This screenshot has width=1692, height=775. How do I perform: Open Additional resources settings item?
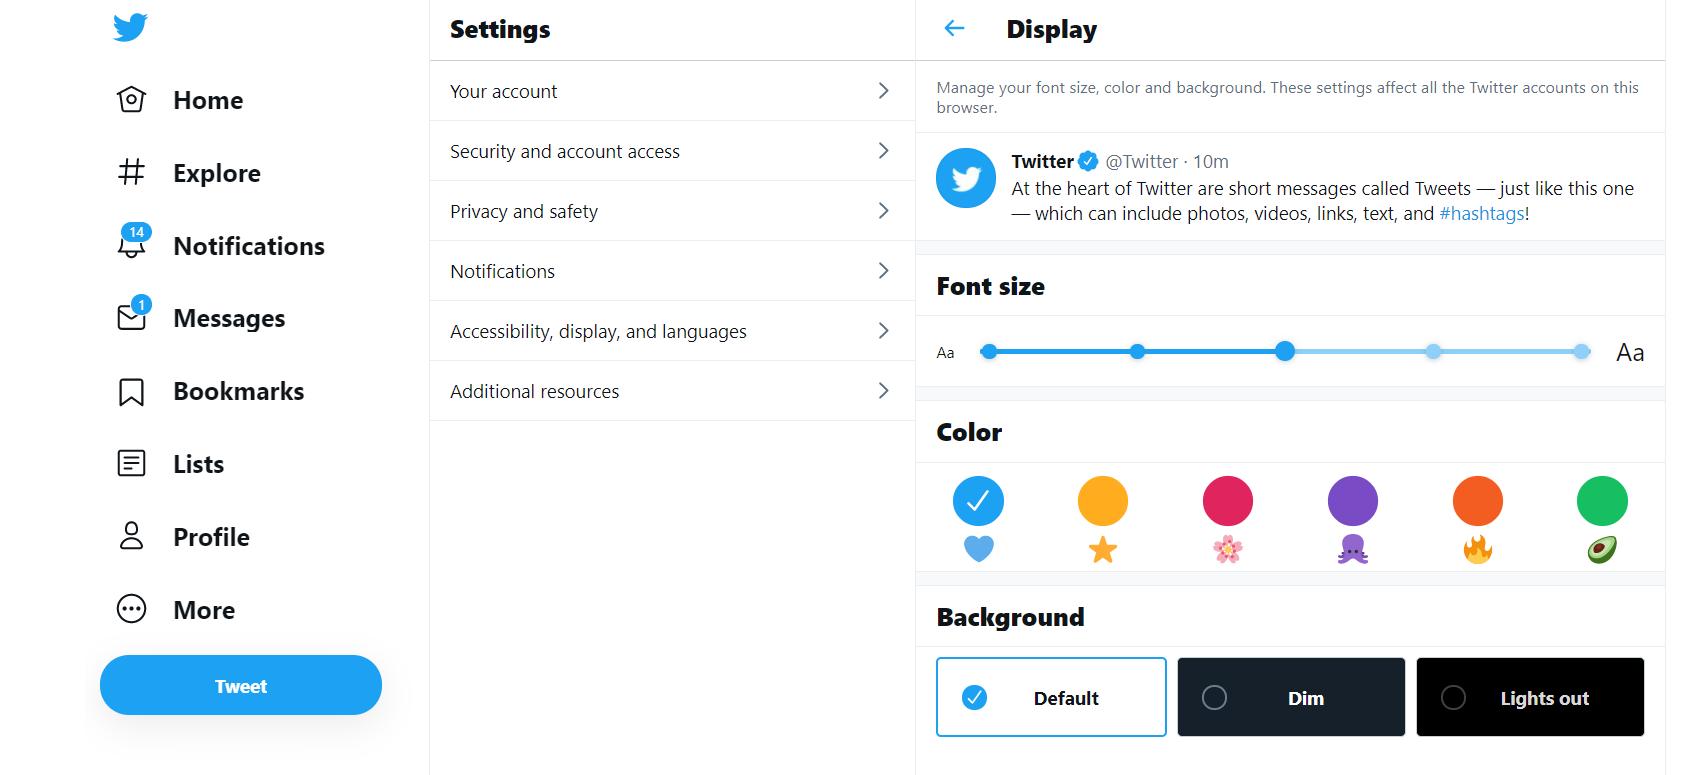coord(672,391)
